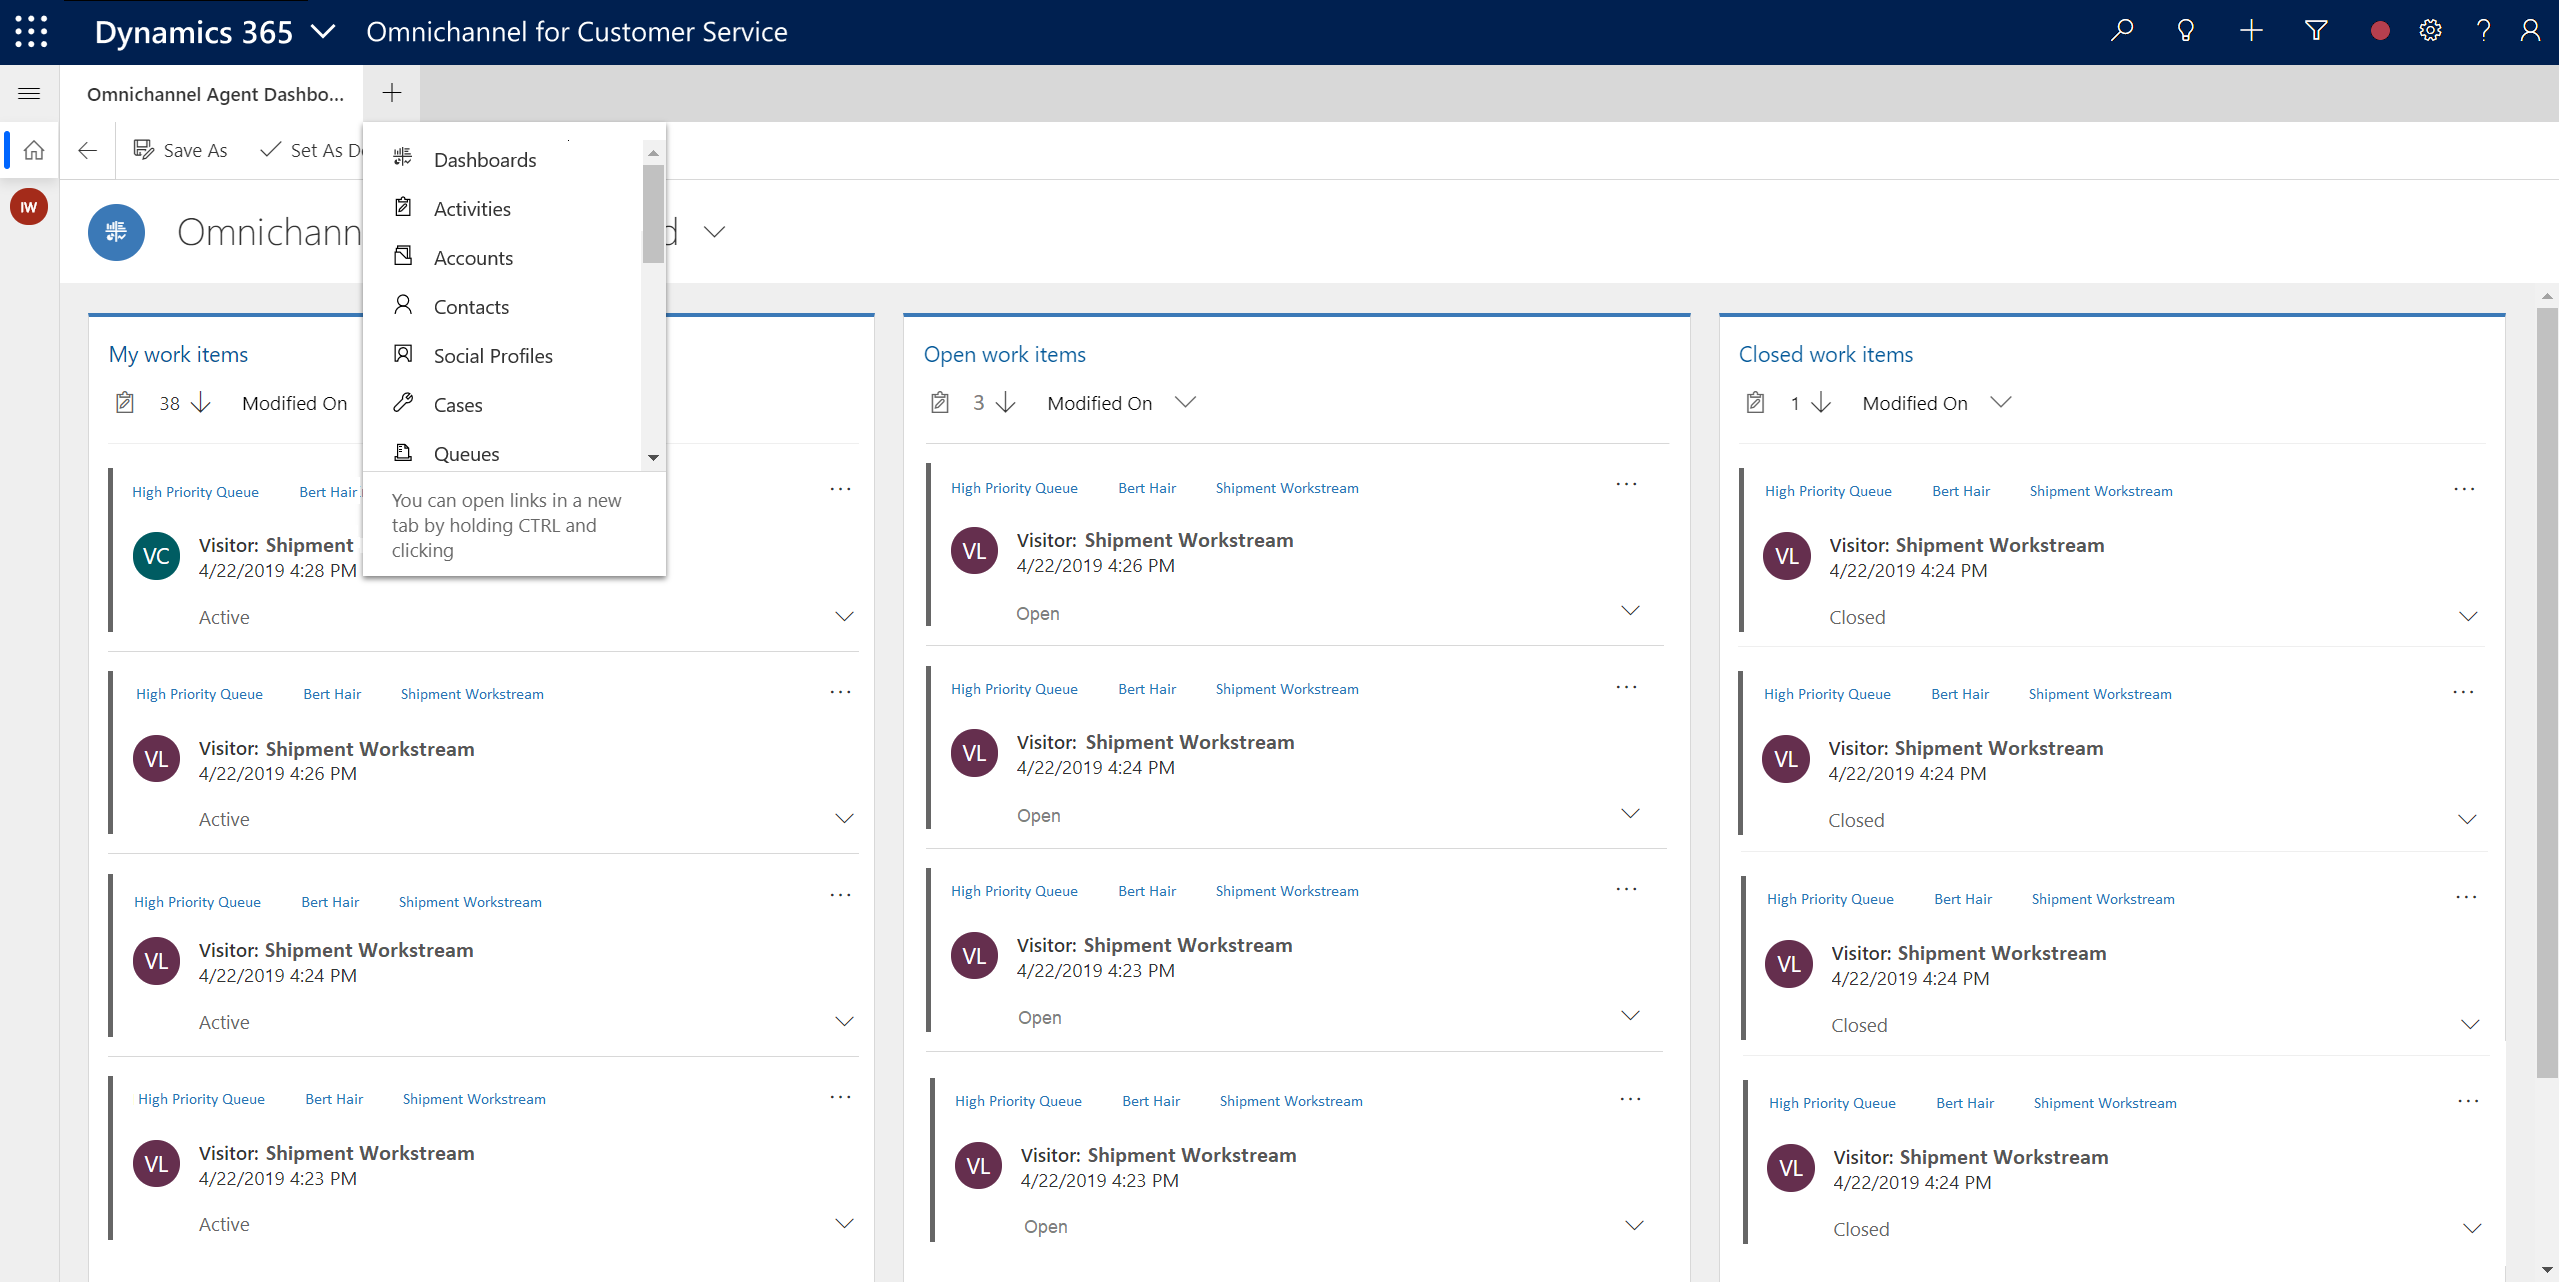The height and width of the screenshot is (1282, 2559).
Task: Click the Accounts icon in menu
Action: [404, 255]
